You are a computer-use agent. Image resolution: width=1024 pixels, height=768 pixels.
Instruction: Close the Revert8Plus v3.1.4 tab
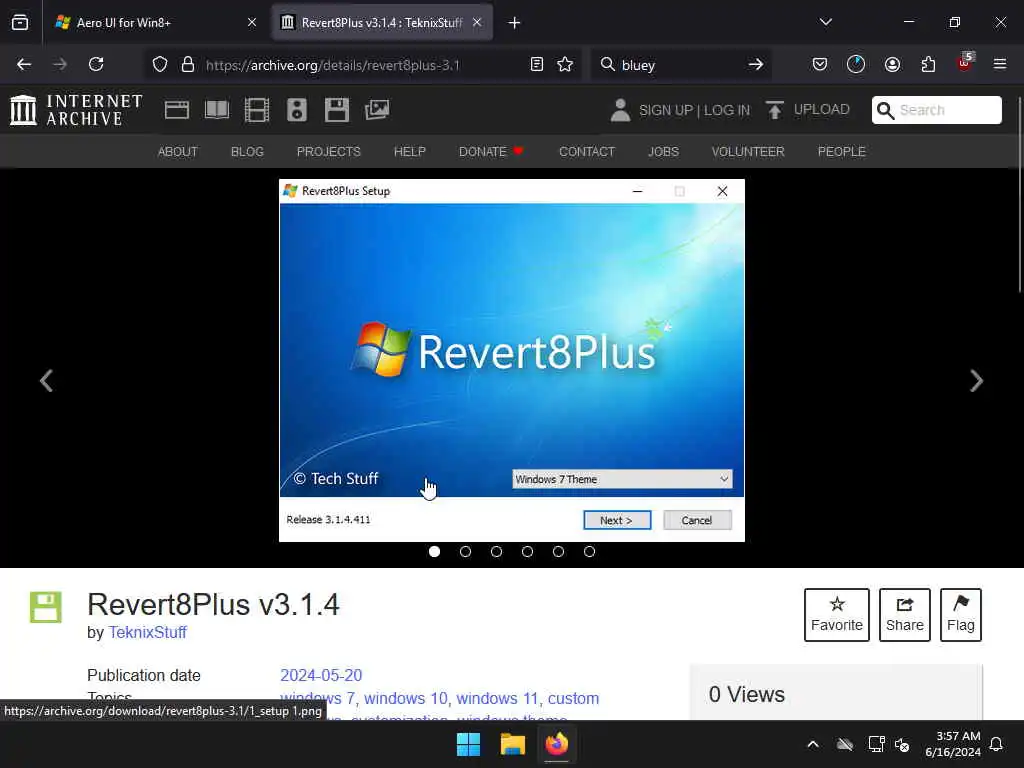tap(477, 23)
